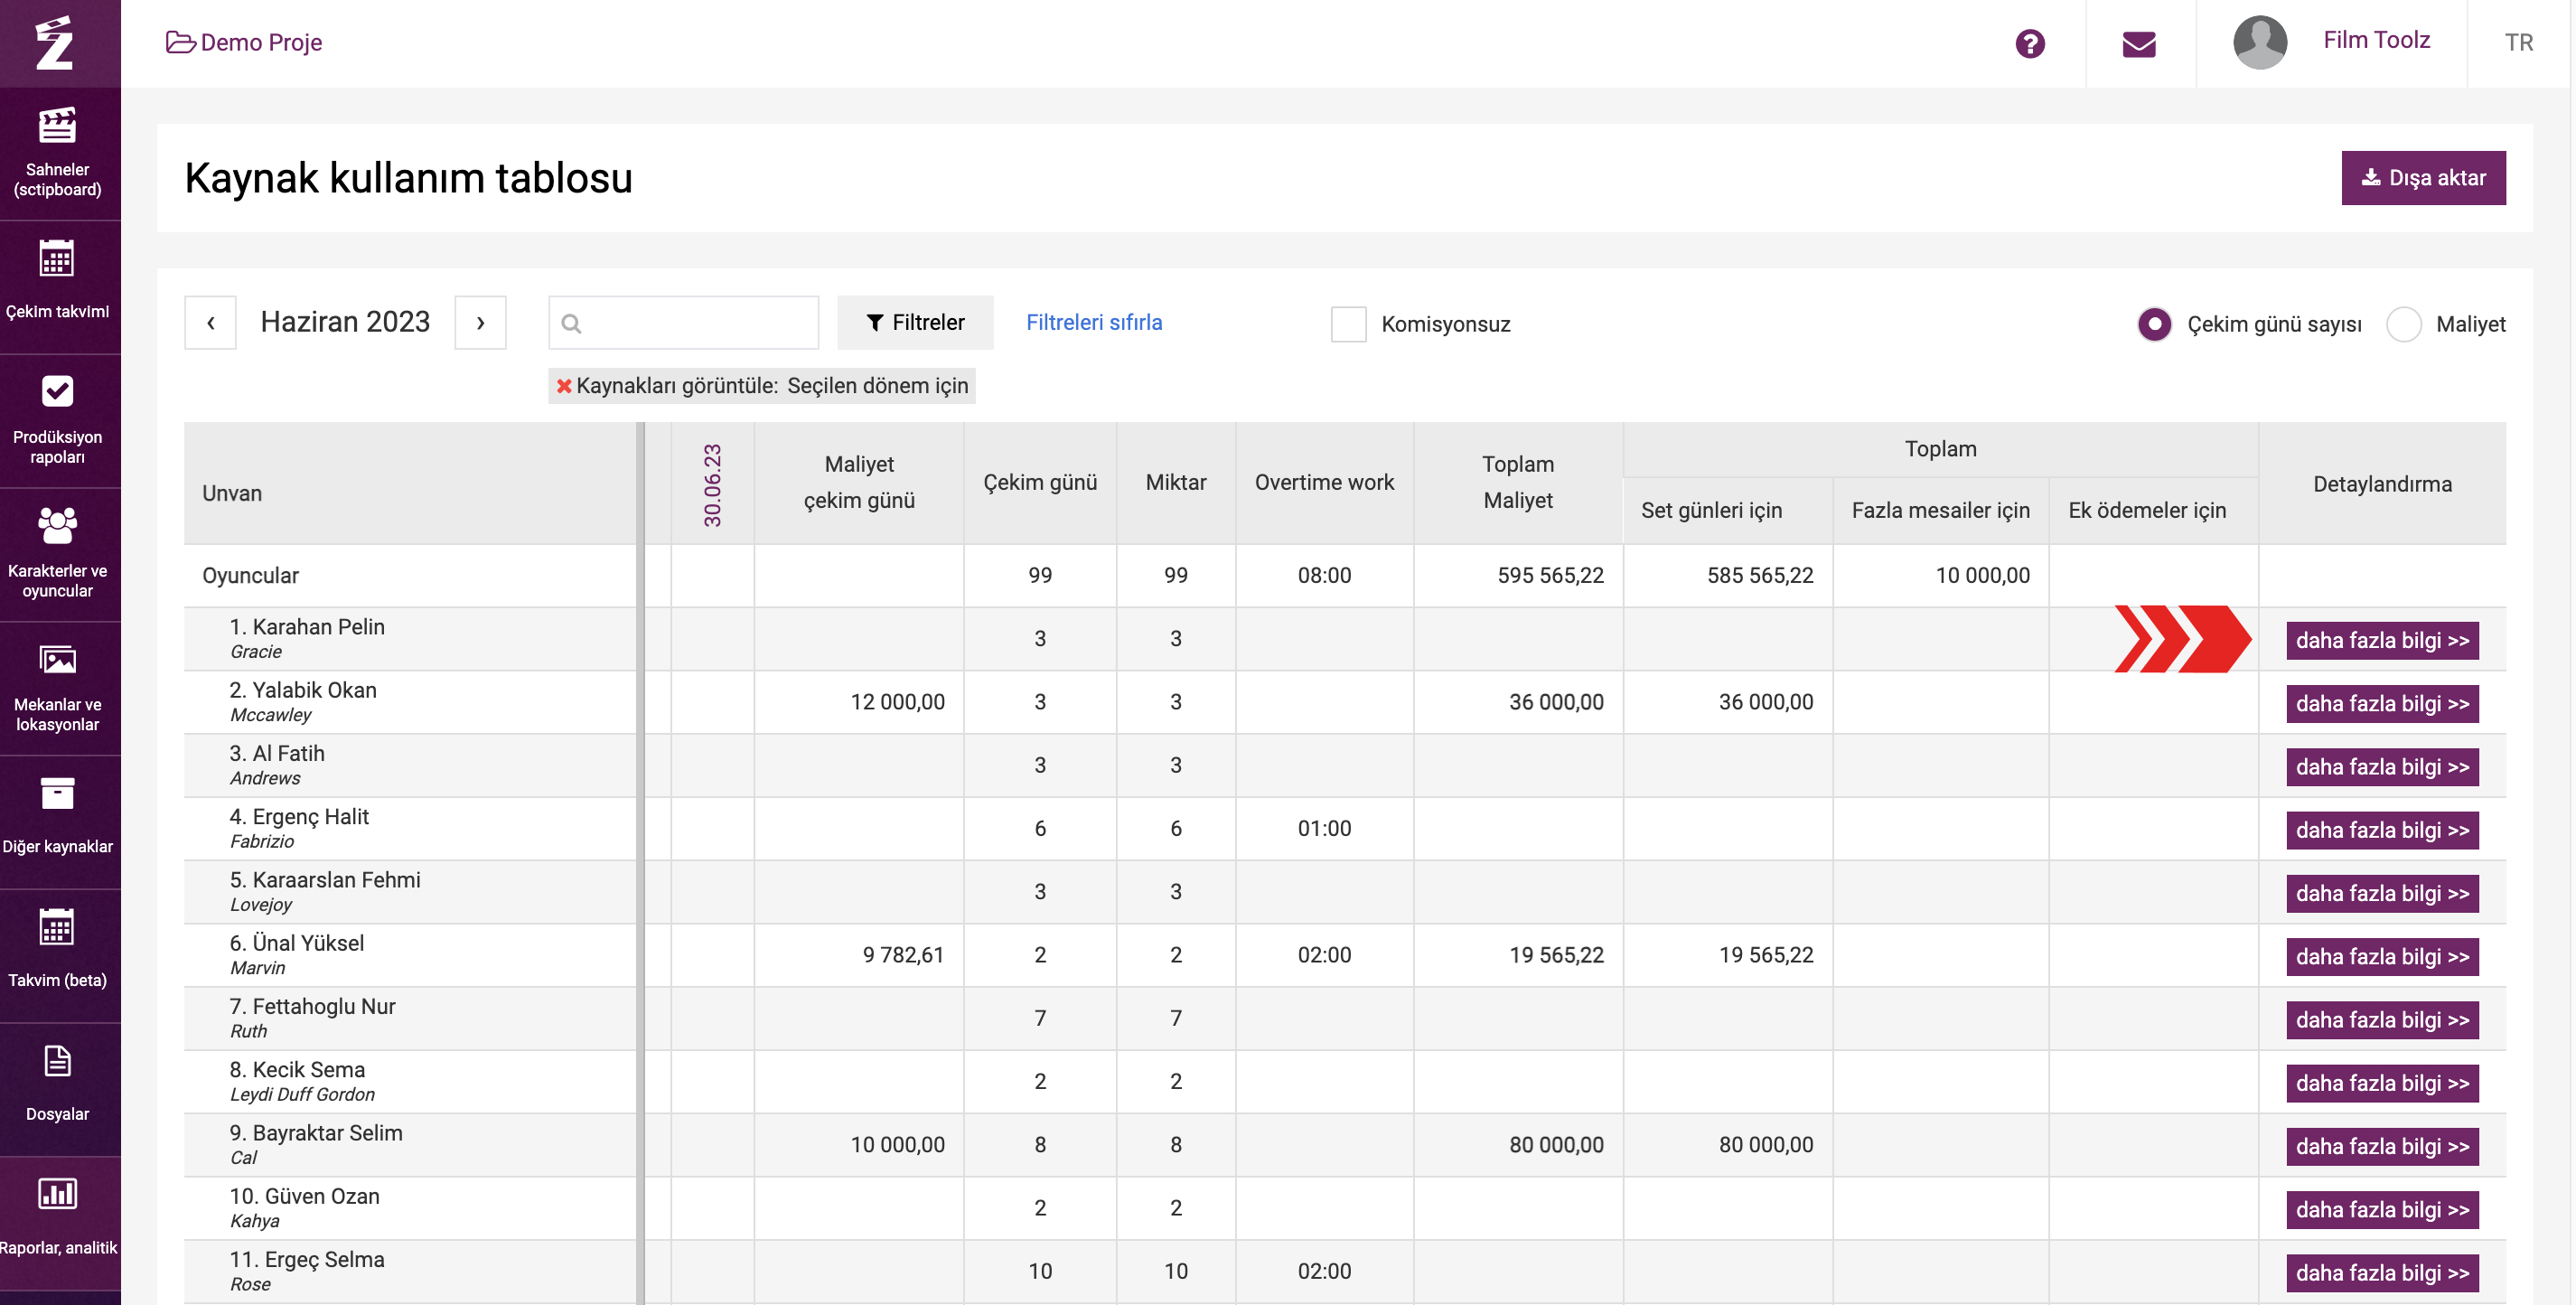Image resolution: width=2576 pixels, height=1305 pixels.
Task: Show more info for Yalabik Okan
Action: pyautogui.click(x=2382, y=703)
